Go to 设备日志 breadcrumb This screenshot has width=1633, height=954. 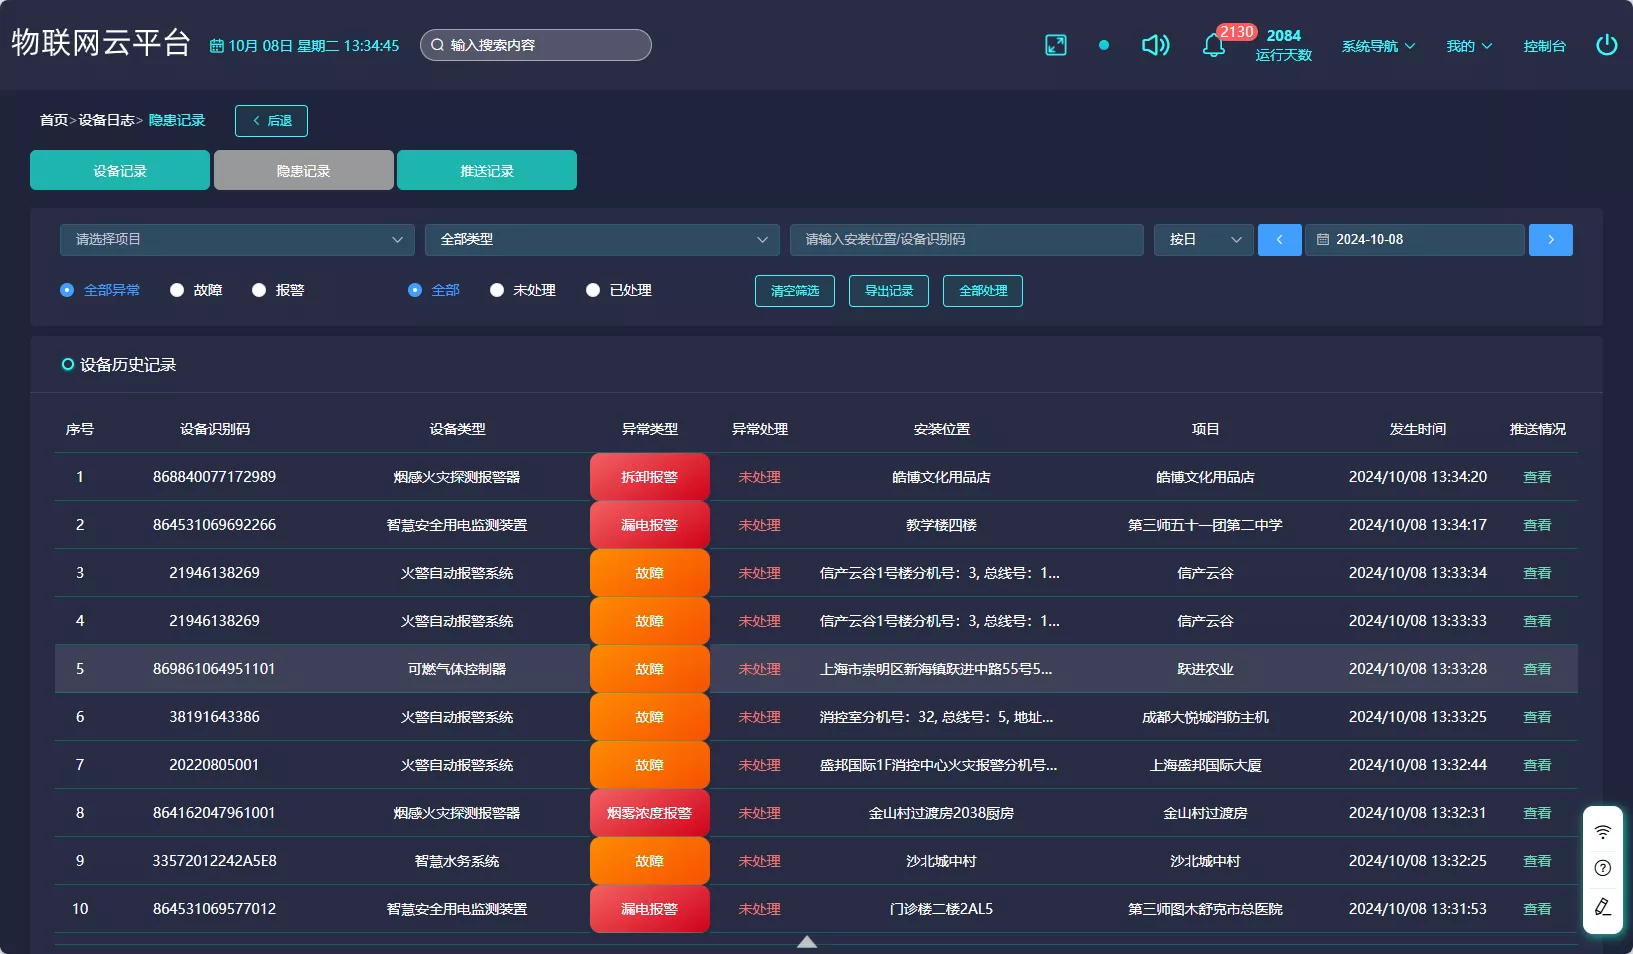106,120
